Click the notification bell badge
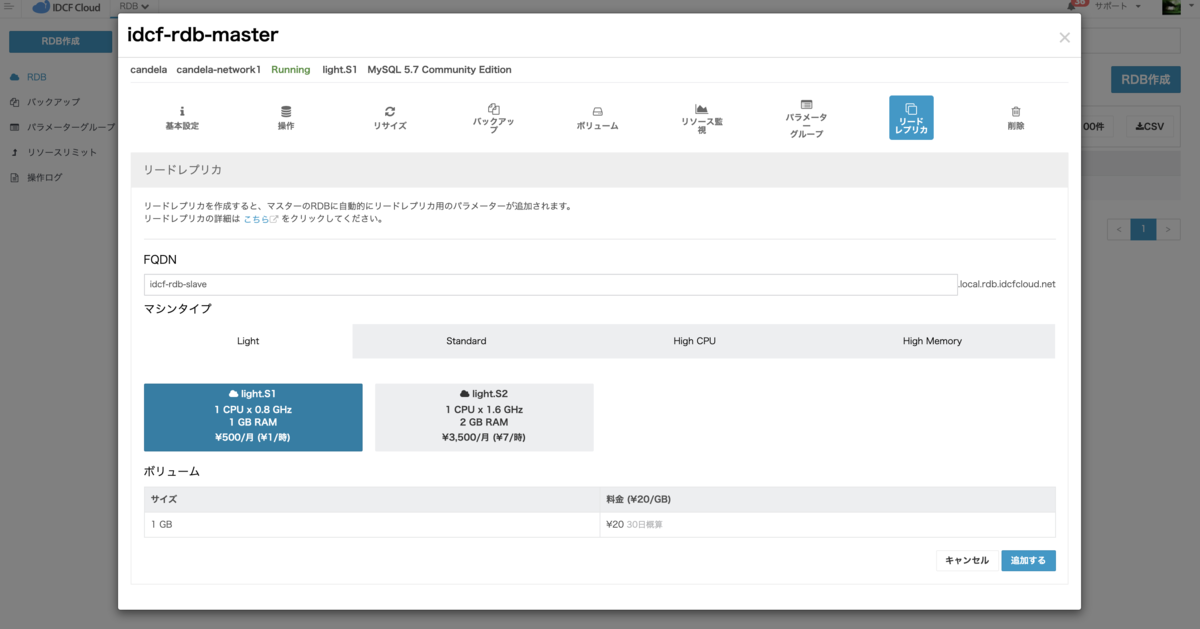The image size is (1200, 629). [x=1078, y=5]
